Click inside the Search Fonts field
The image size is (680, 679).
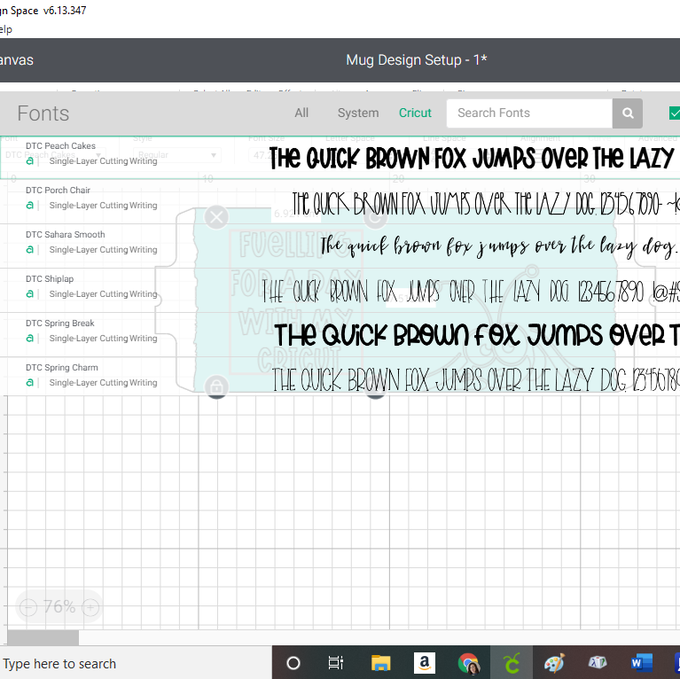[x=529, y=113]
